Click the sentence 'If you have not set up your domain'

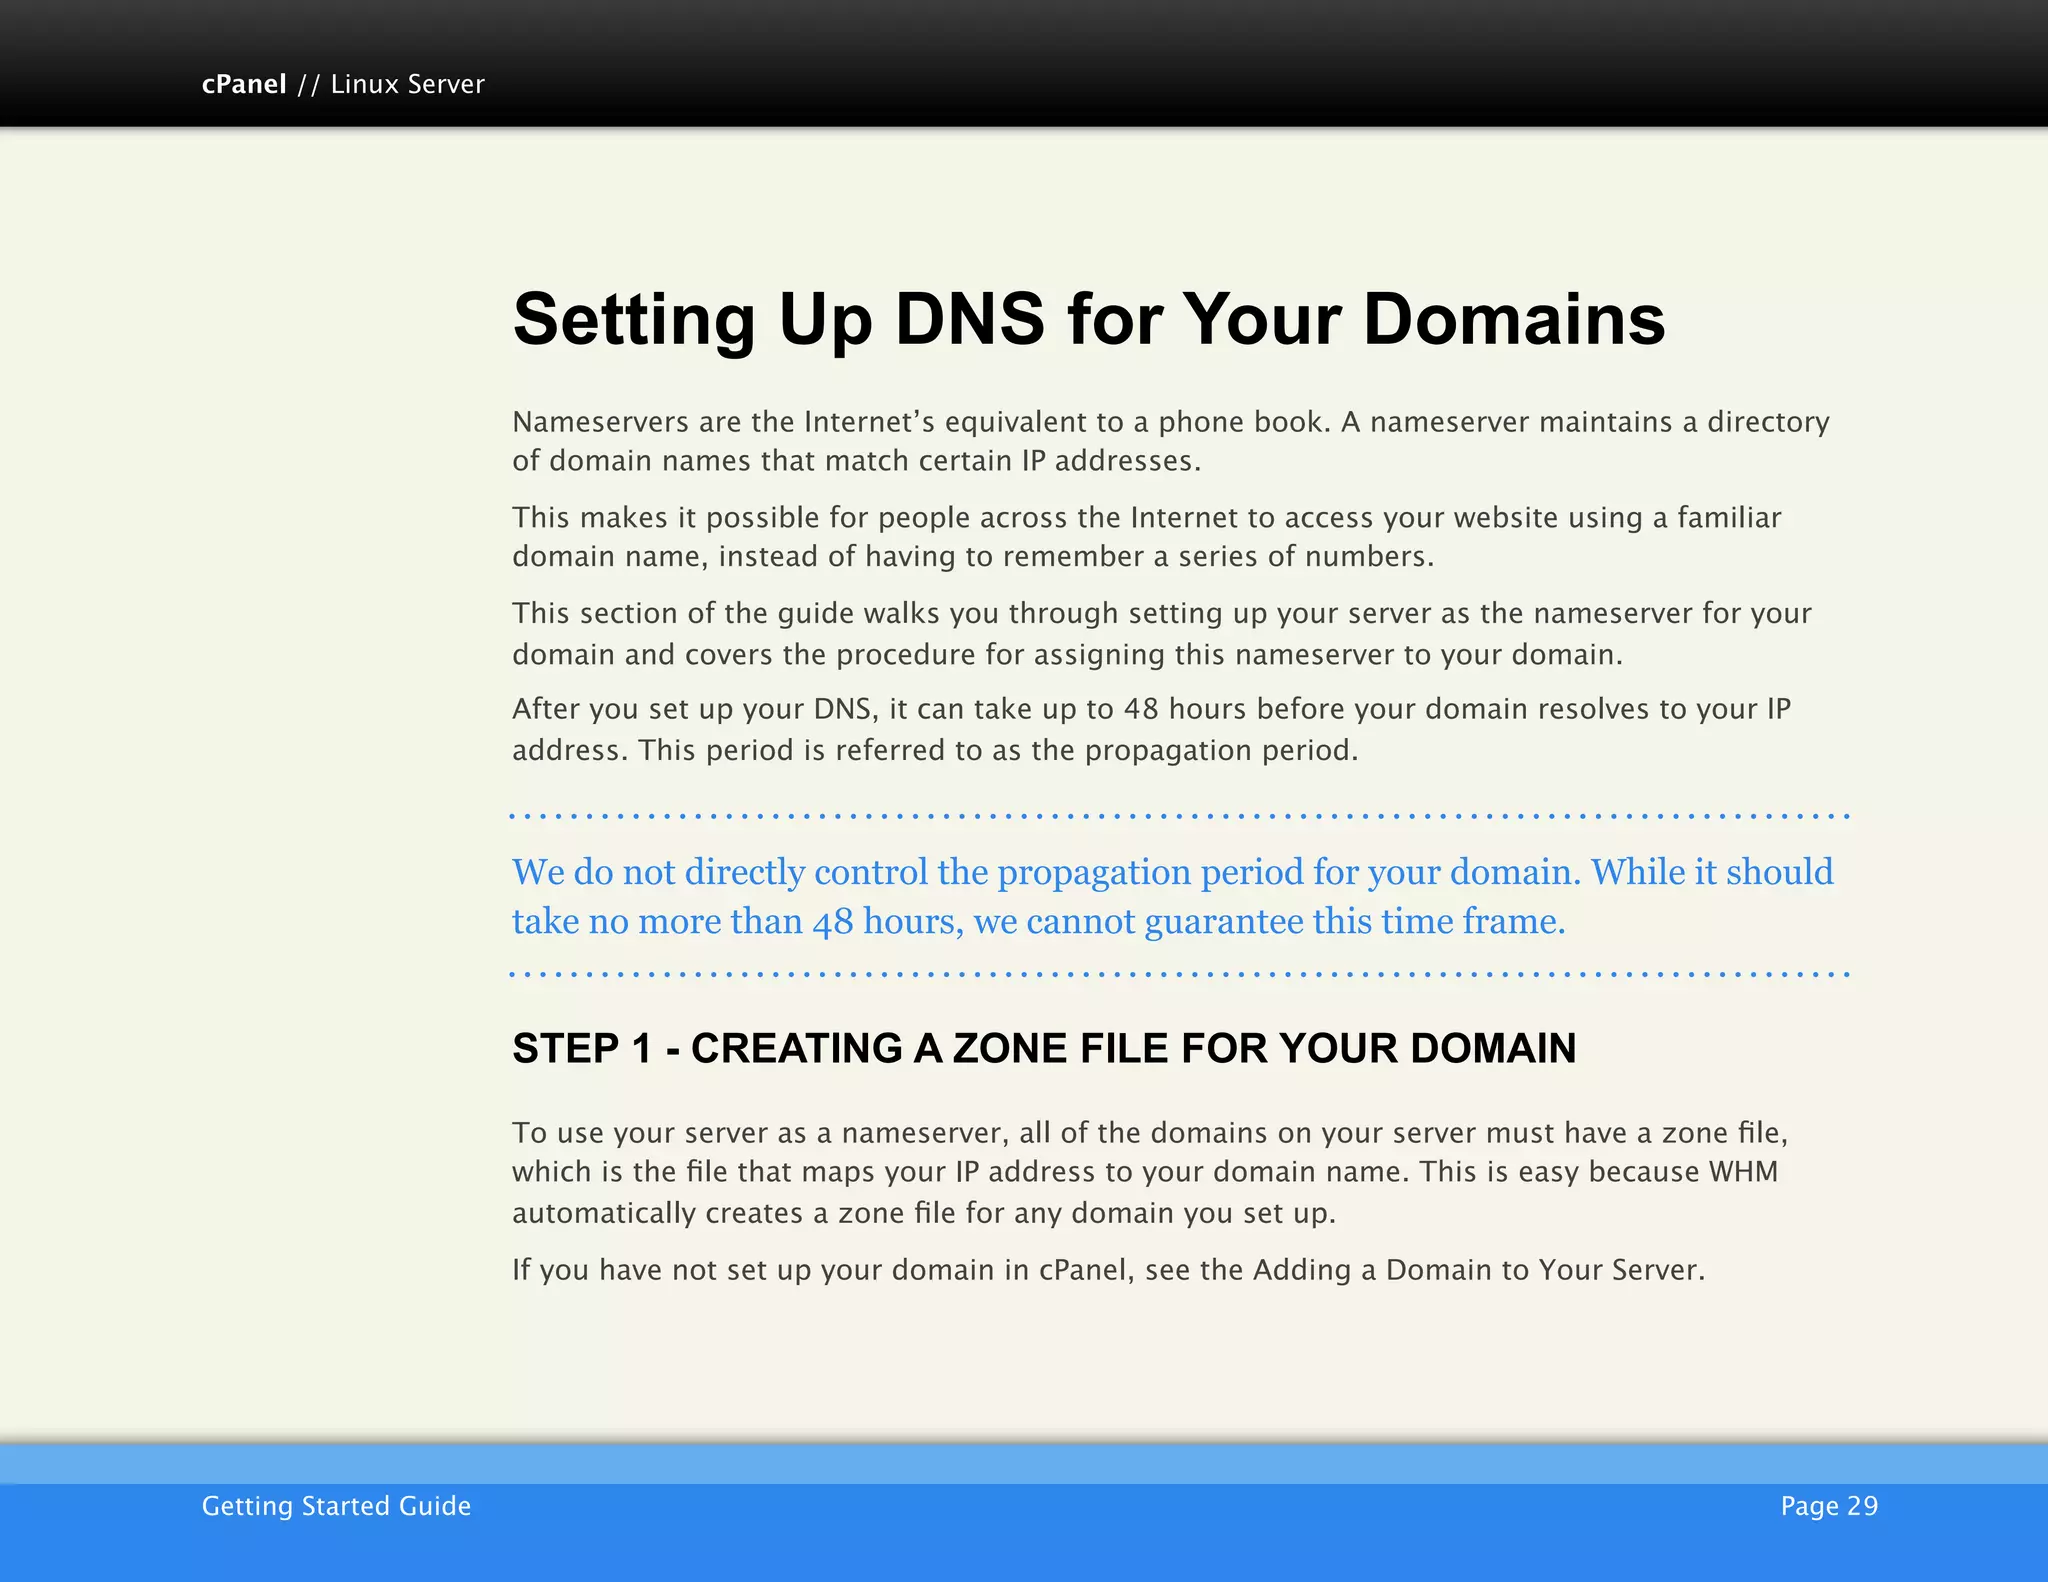(x=1109, y=1270)
